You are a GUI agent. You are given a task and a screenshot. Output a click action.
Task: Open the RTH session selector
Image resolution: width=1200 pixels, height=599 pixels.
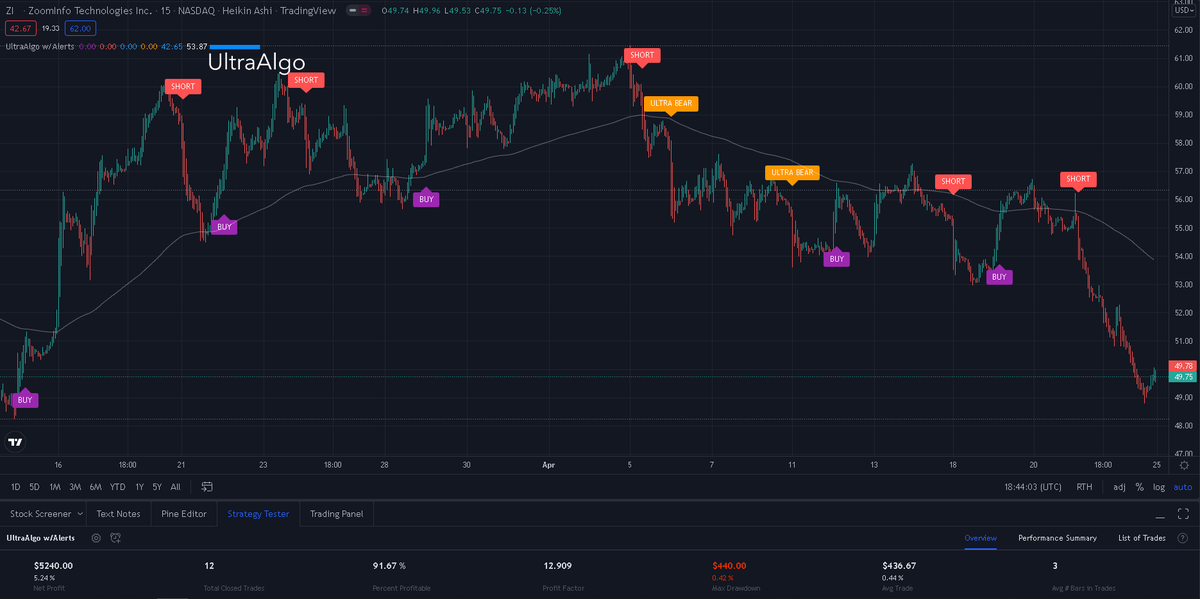click(x=1084, y=487)
